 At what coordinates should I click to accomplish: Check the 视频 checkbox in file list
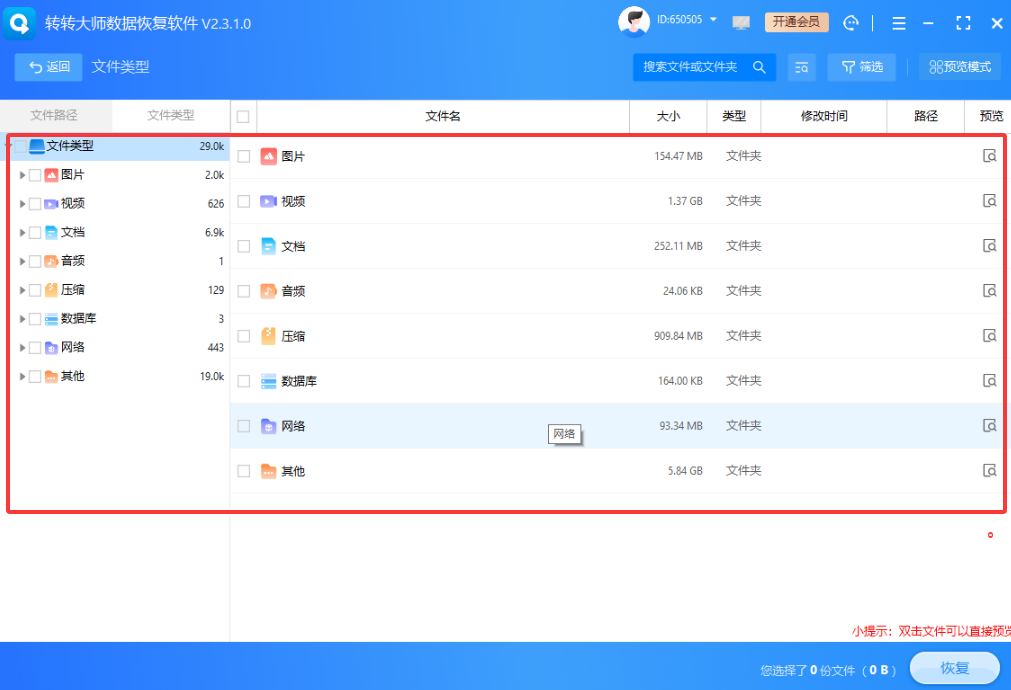(x=244, y=201)
